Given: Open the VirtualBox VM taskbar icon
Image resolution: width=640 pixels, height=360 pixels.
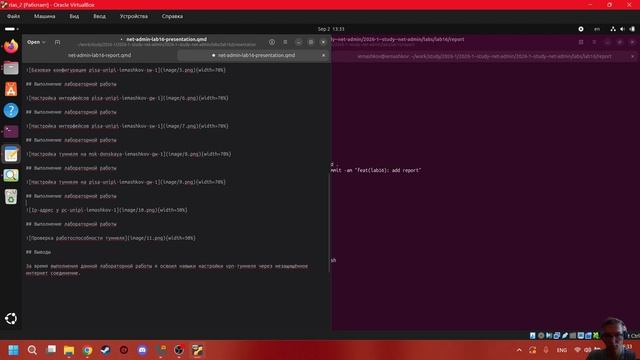Looking at the screenshot, I should coord(198,350).
